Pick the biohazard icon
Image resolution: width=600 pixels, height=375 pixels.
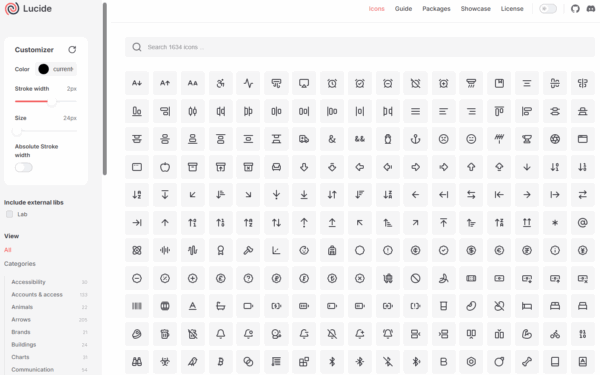(x=165, y=362)
